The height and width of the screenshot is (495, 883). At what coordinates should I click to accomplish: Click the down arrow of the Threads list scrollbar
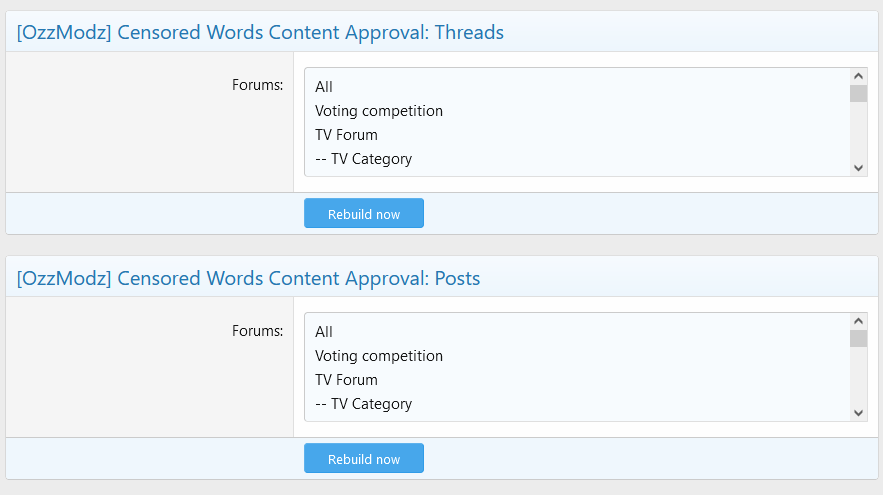[858, 168]
